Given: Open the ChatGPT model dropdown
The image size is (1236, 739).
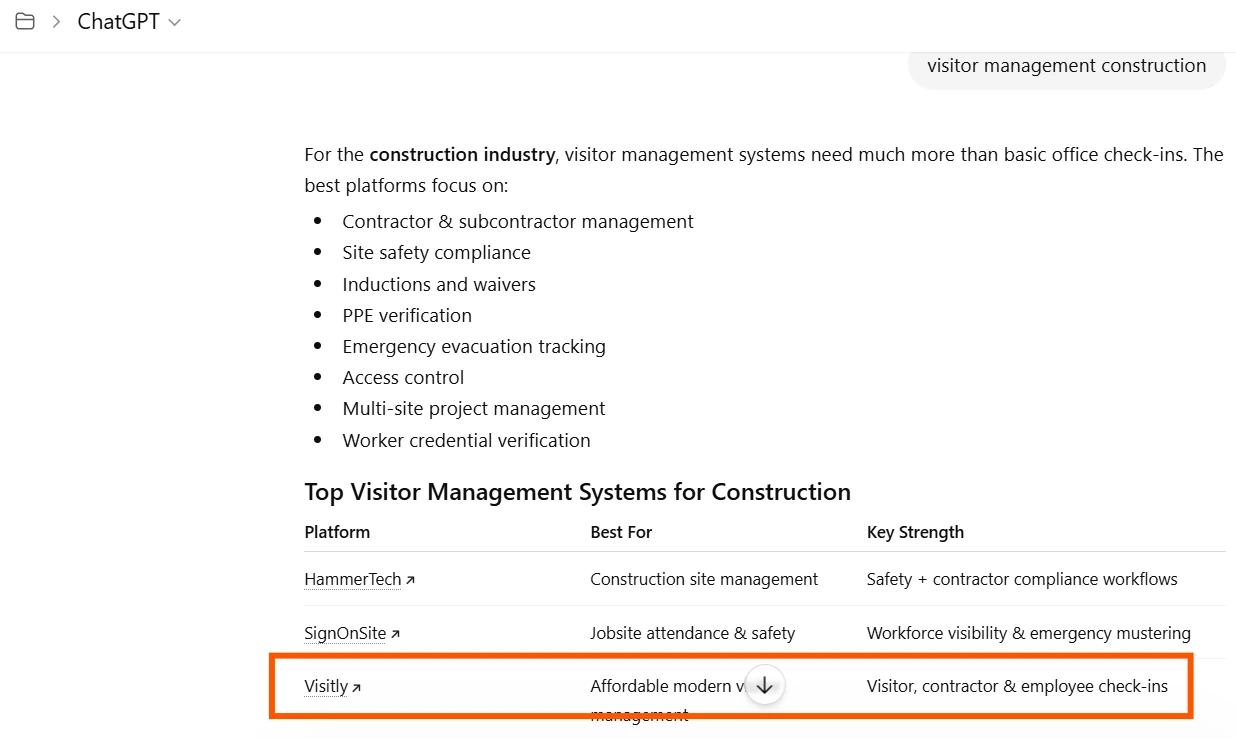Looking at the screenshot, I should 129,22.
